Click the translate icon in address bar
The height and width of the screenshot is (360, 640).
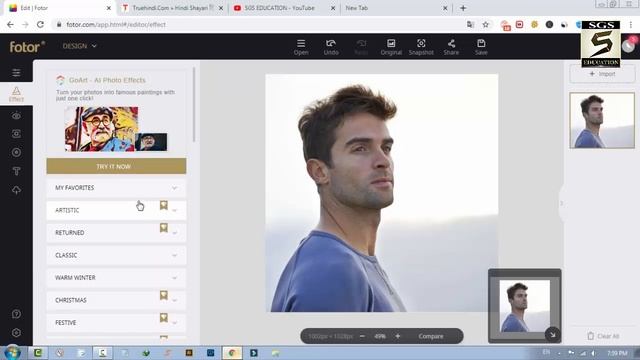[x=470, y=24]
